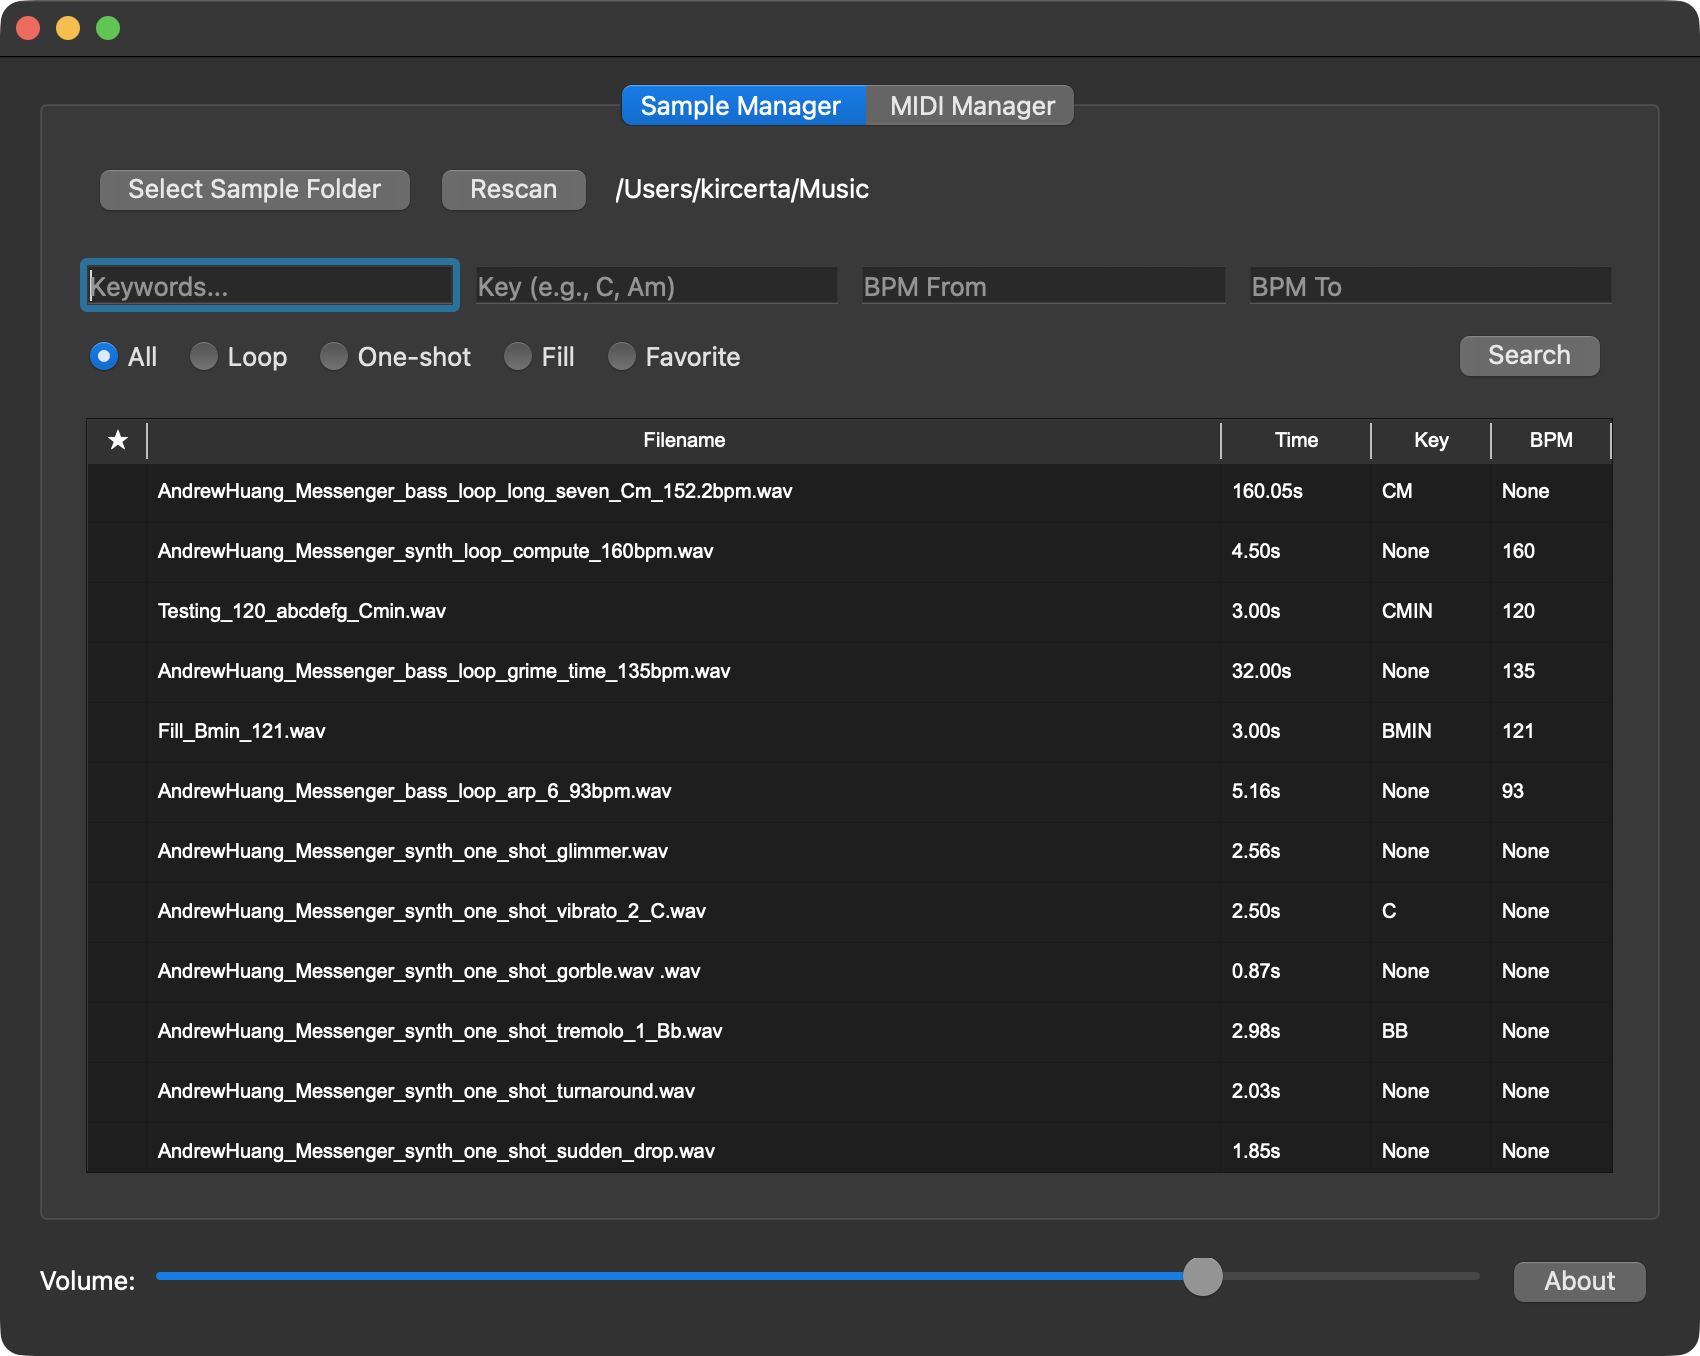Click into the BPM From field

(1043, 287)
